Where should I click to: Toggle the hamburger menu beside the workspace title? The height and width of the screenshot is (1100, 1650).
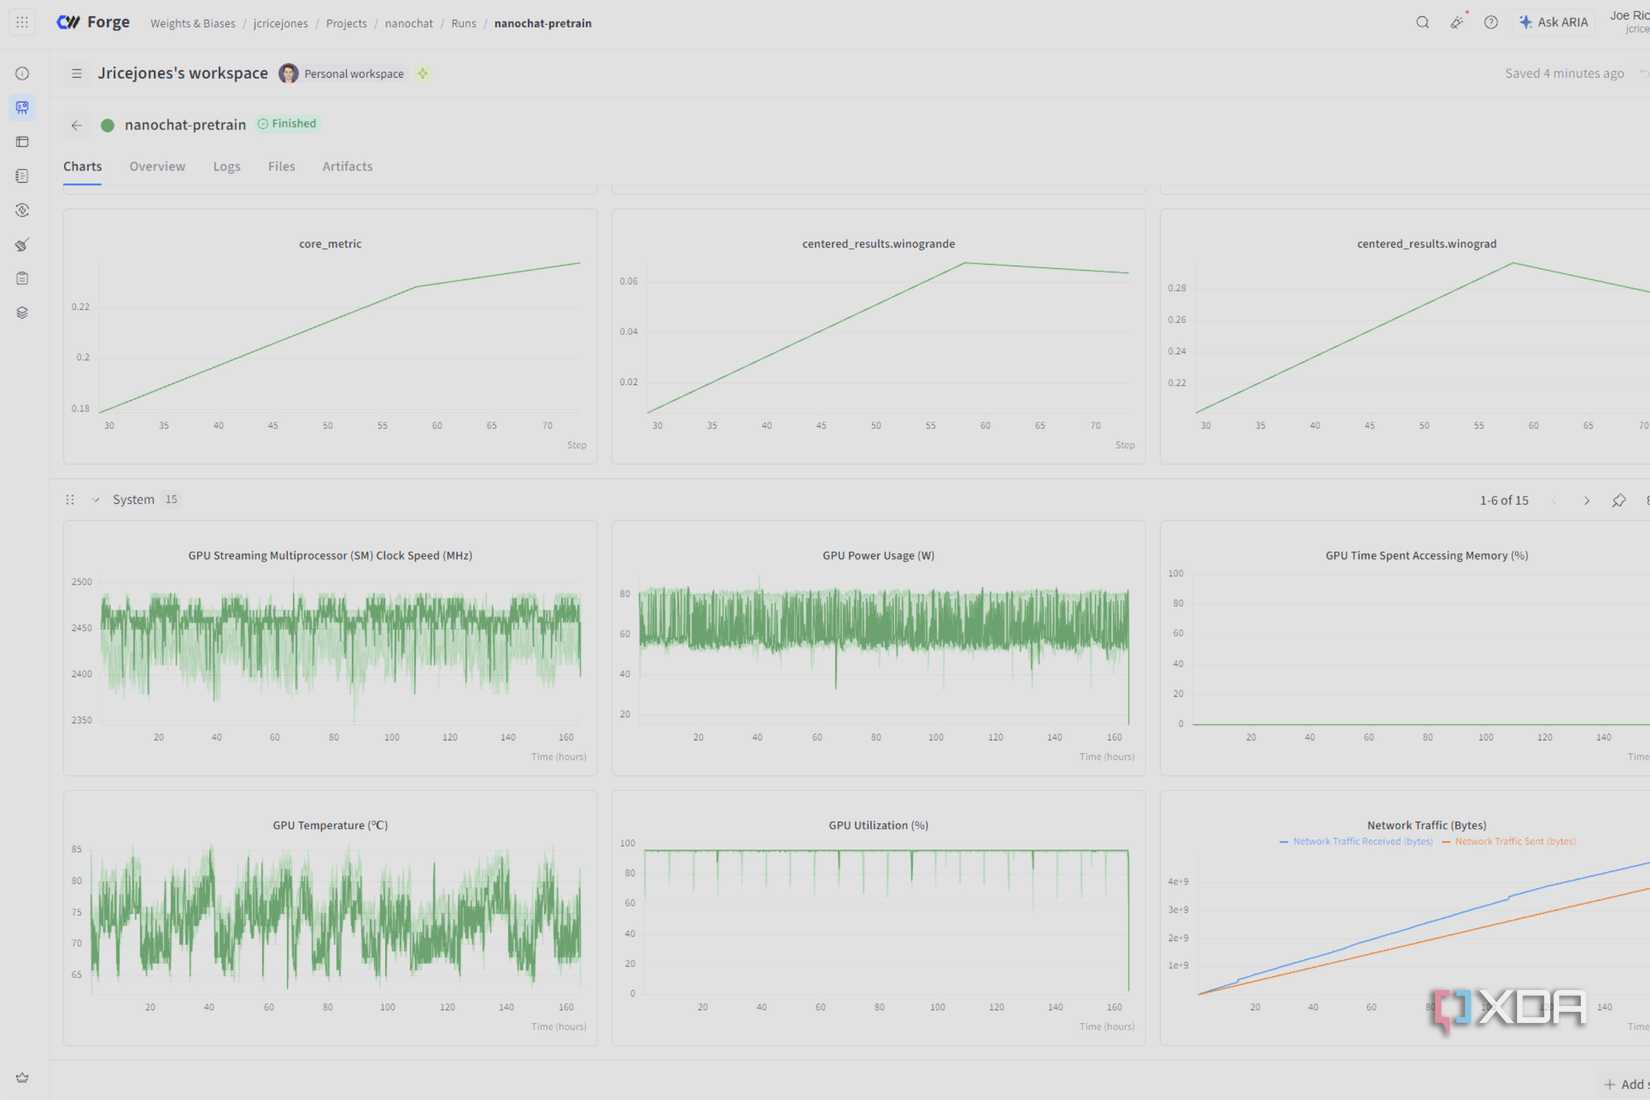pos(76,73)
